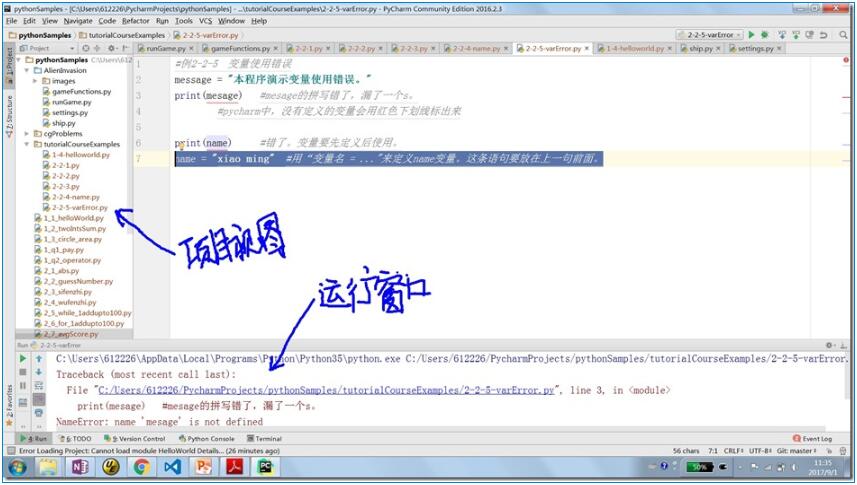Click the VCS update project icon
Screen dimensions: 857x485
point(782,34)
